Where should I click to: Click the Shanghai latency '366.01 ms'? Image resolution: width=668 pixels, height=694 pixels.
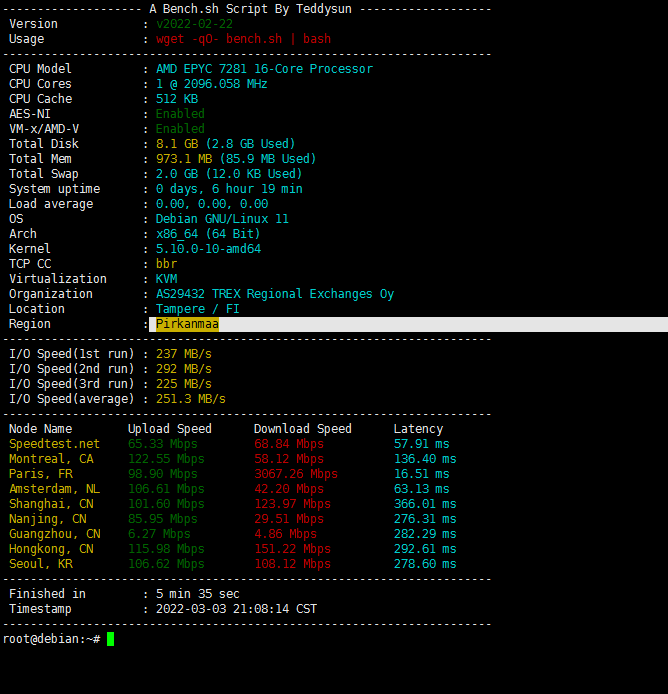(425, 504)
